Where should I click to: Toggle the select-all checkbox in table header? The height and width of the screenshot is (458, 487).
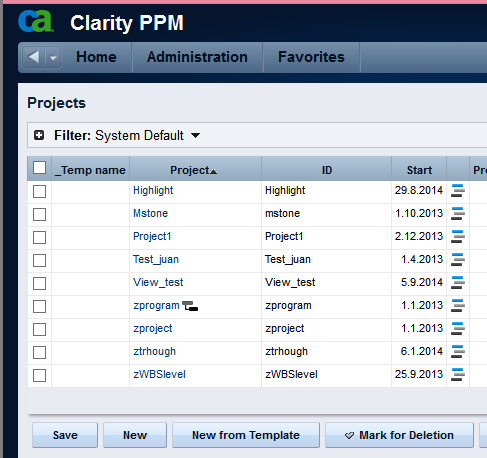point(40,168)
